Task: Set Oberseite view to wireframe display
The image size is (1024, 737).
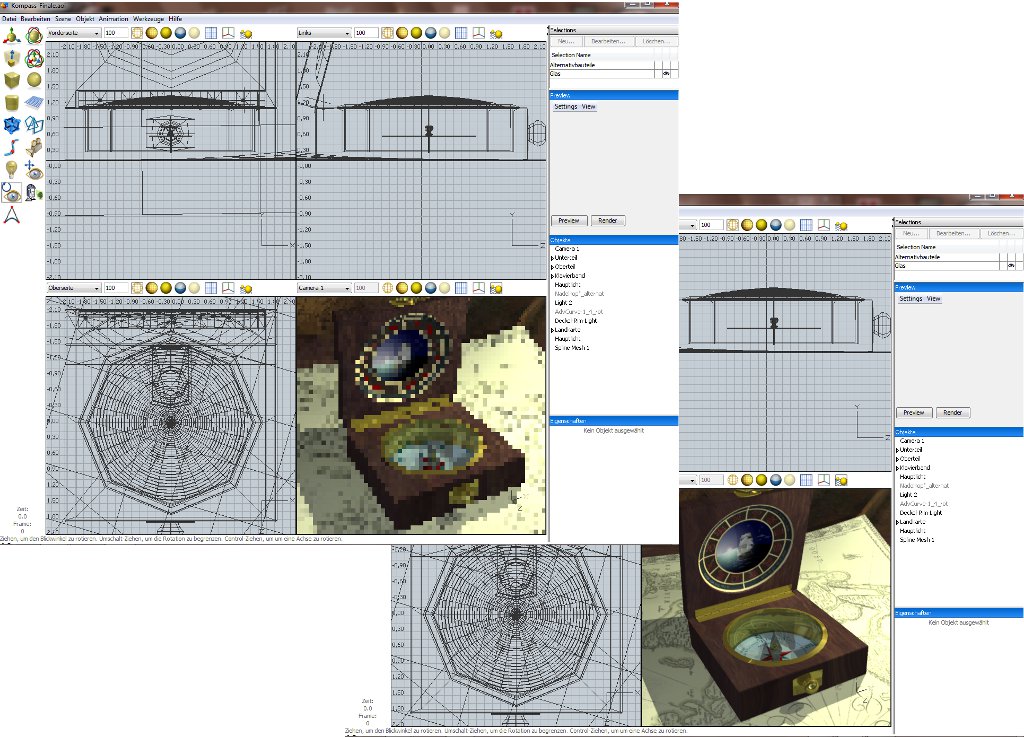Action: coord(137,288)
